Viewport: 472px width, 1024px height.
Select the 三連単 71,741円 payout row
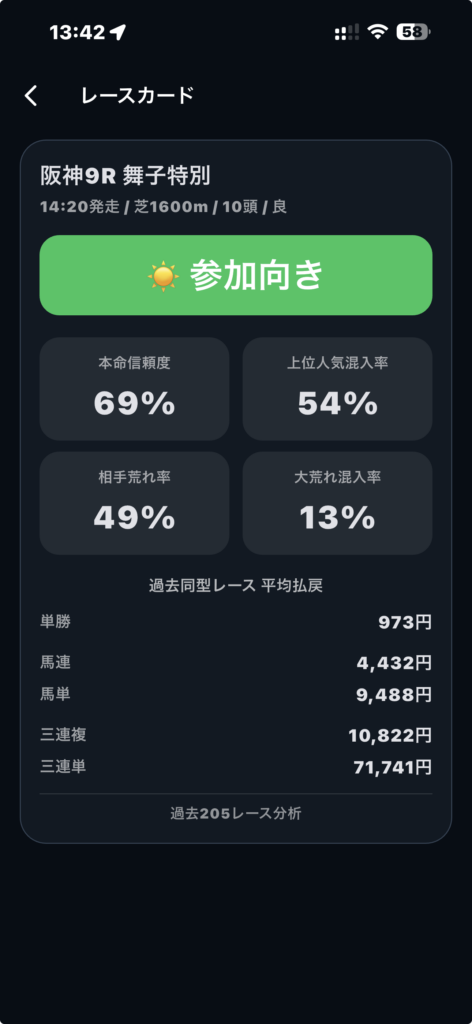click(236, 767)
